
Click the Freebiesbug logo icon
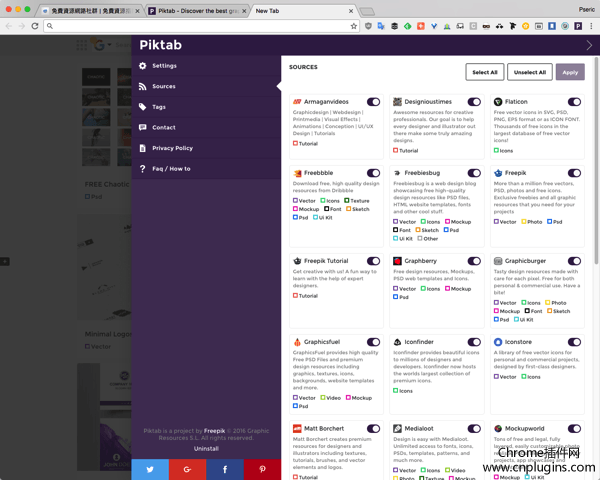(397, 173)
